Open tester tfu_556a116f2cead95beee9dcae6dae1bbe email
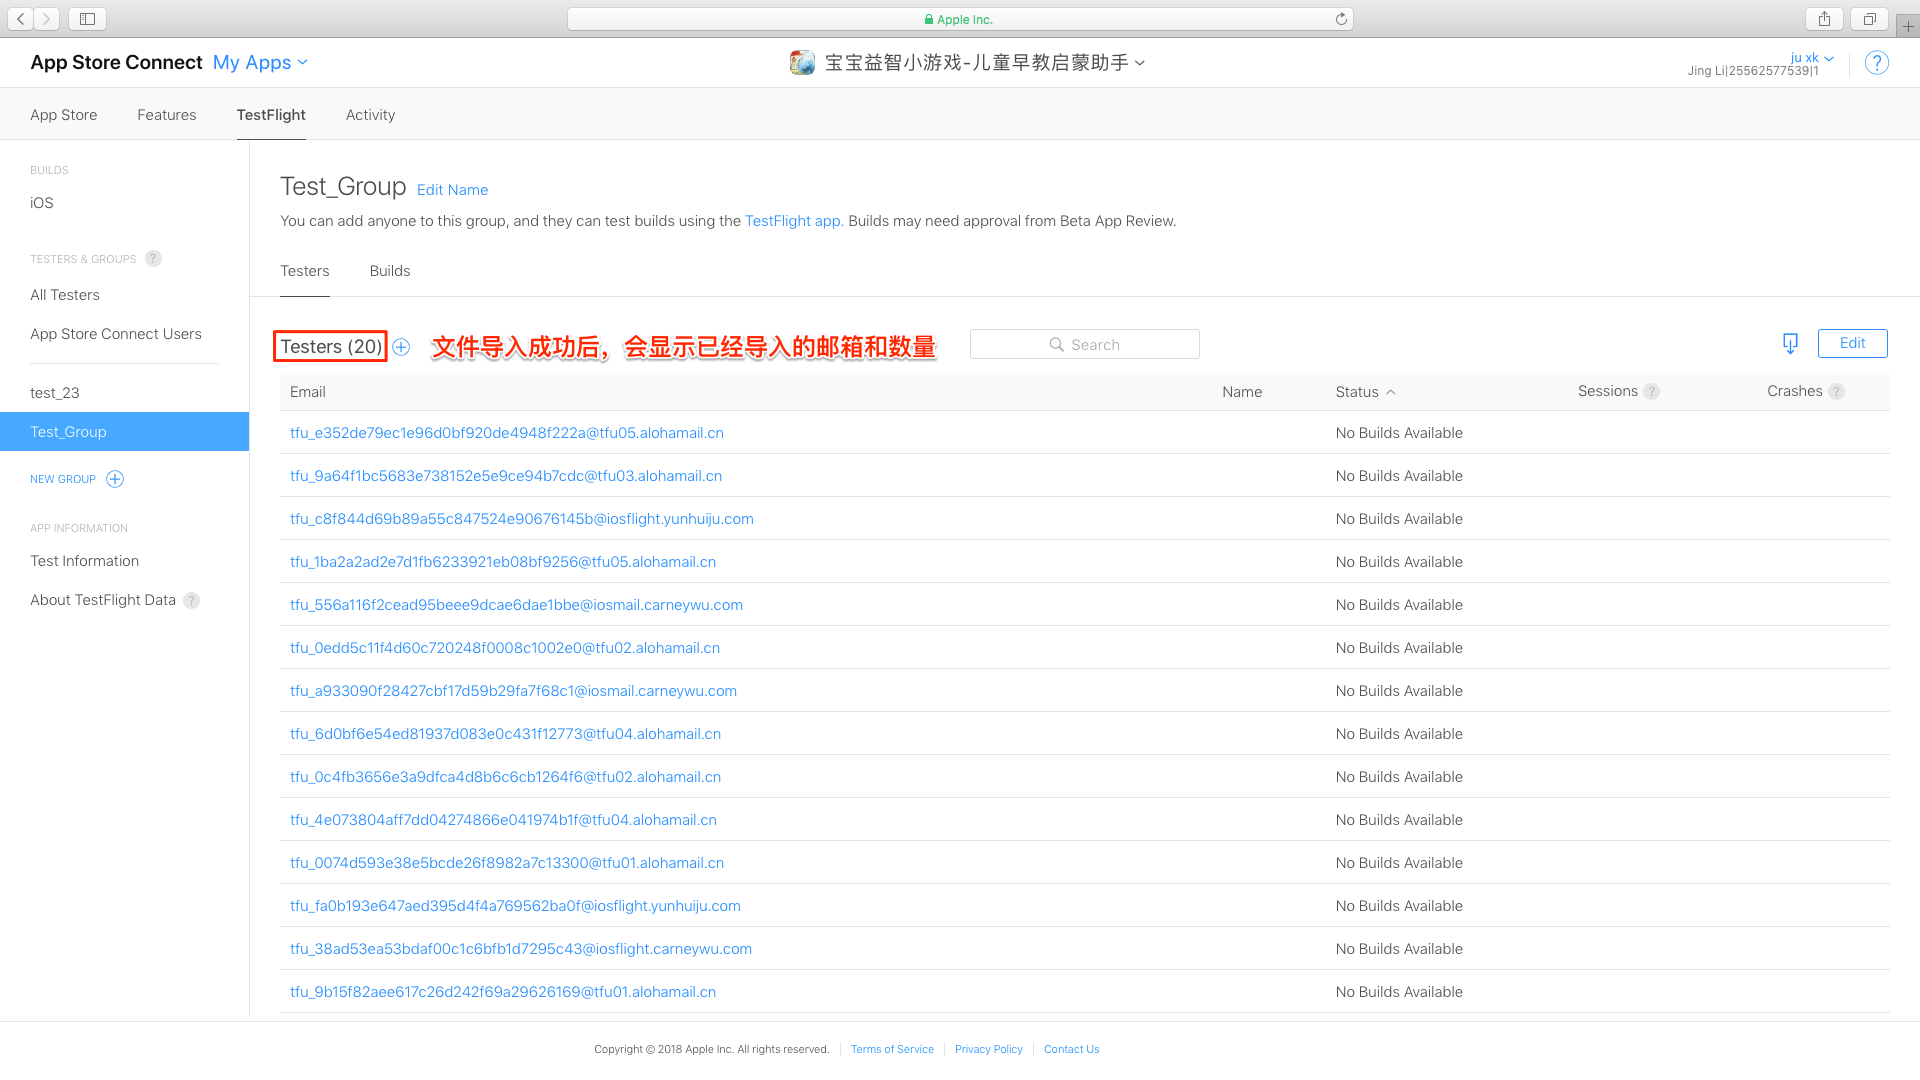Viewport: 1920px width, 1080px height. tap(516, 605)
